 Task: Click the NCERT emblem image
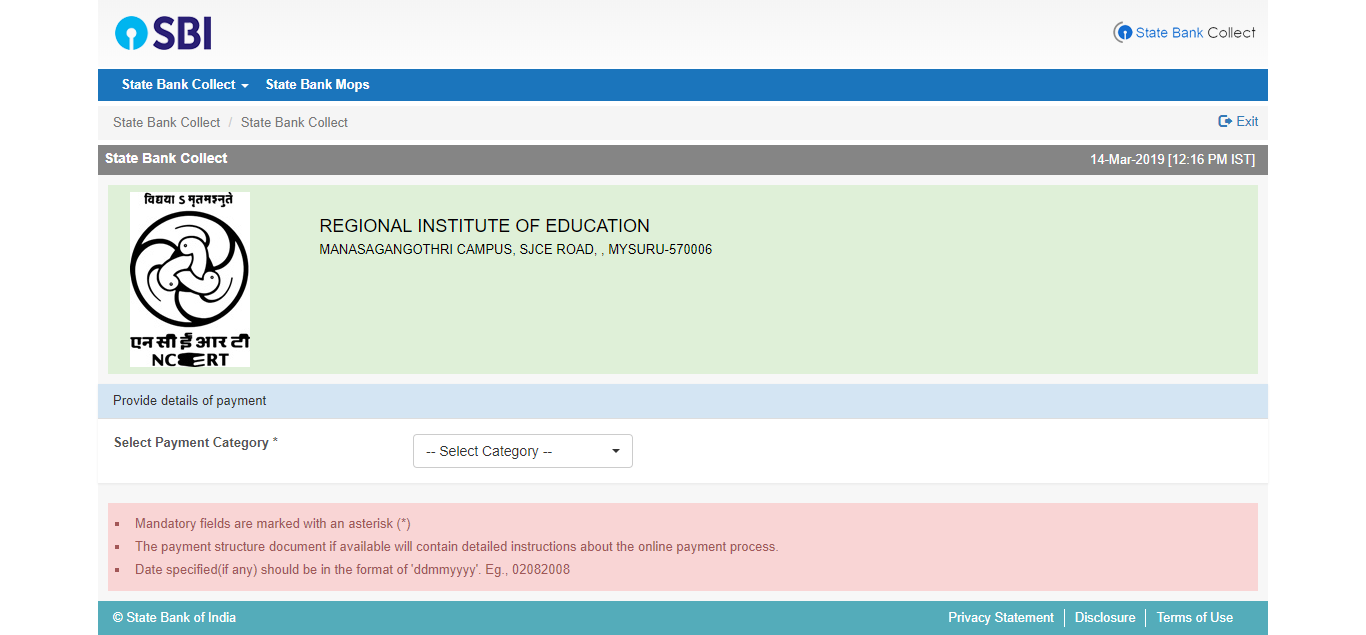click(190, 279)
